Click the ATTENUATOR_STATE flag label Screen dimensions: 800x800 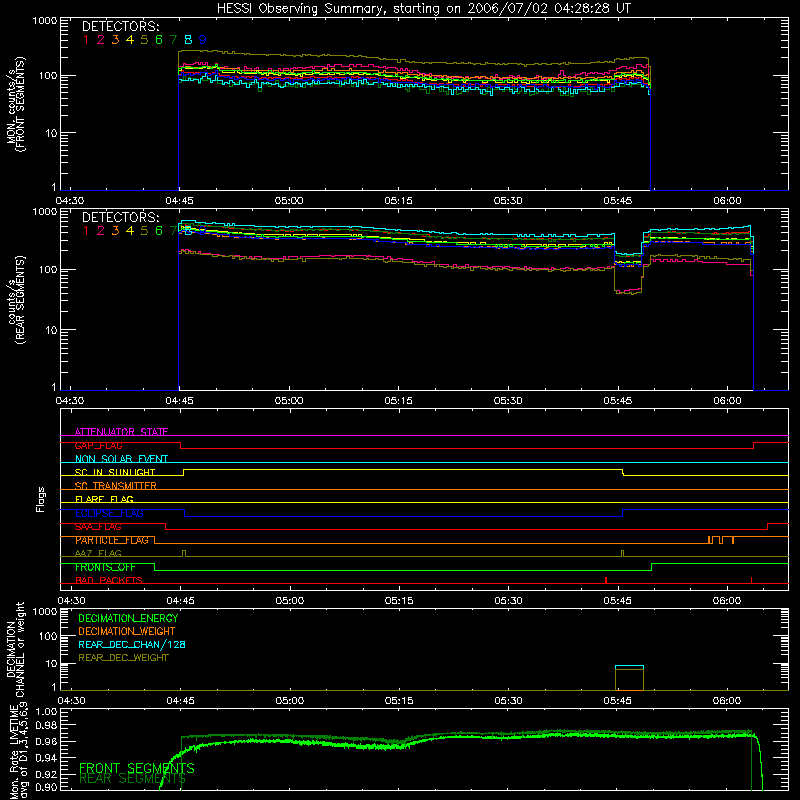[121, 432]
